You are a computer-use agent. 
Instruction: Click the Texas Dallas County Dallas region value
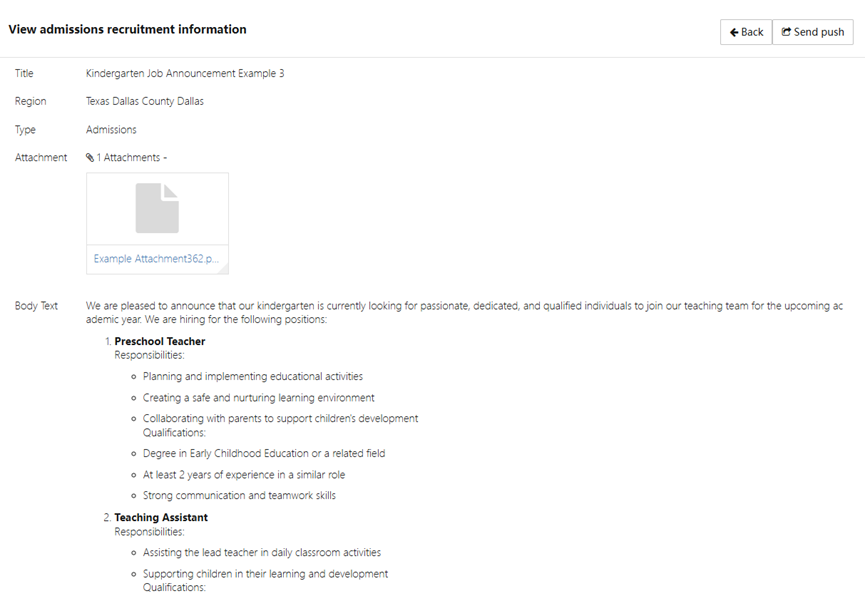145,102
